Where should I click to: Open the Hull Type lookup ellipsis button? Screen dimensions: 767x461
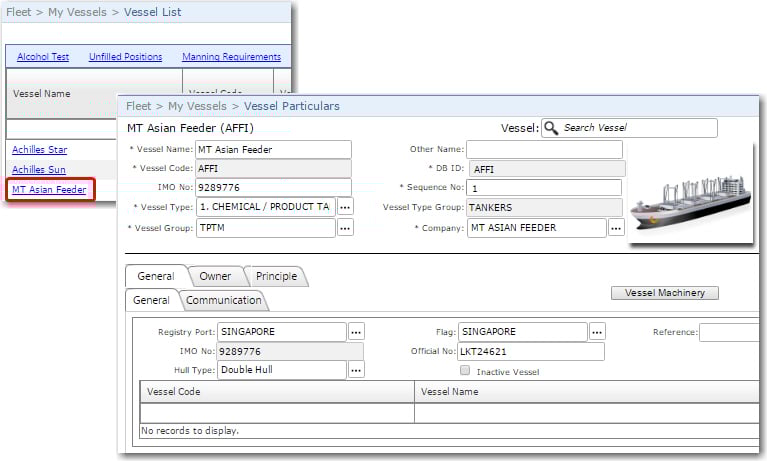point(357,370)
